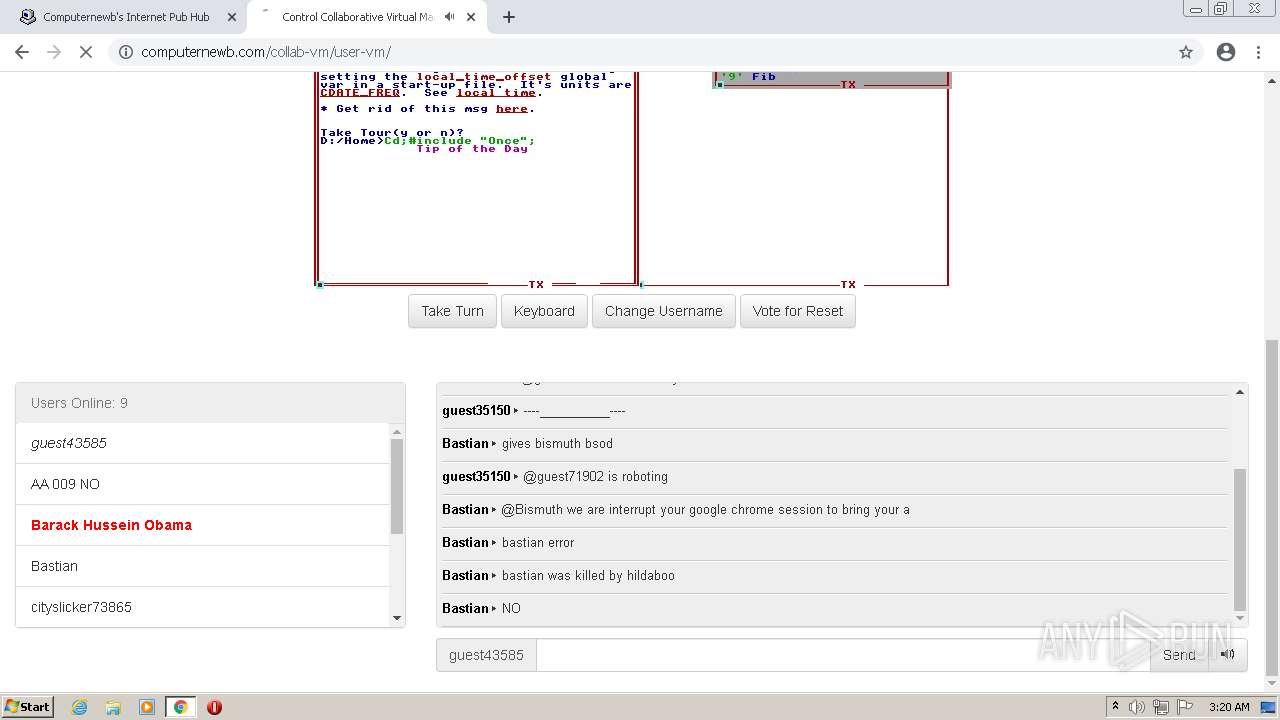Click Chrome icon in taskbar
Viewport: 1280px width, 720px height.
[x=181, y=707]
